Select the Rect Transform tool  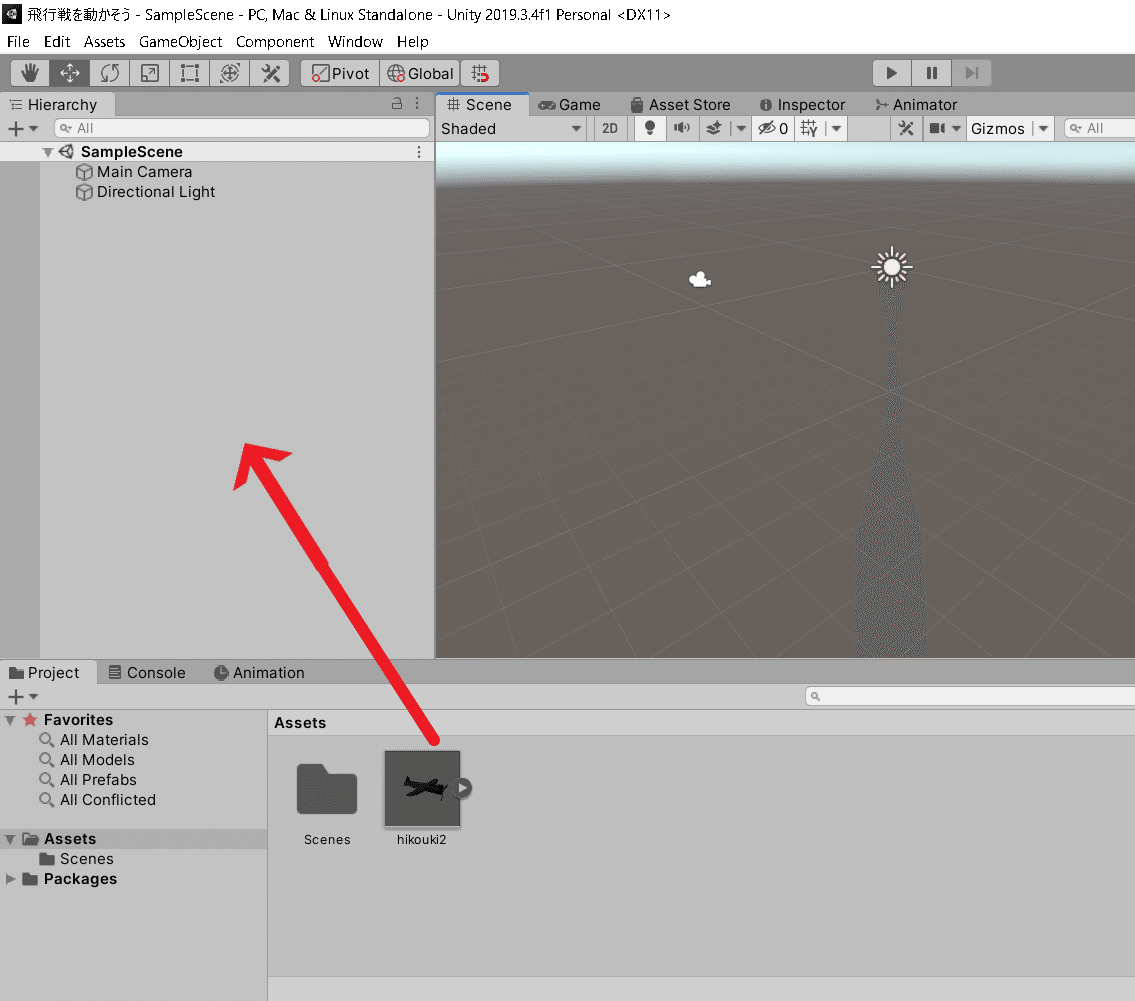click(x=190, y=73)
